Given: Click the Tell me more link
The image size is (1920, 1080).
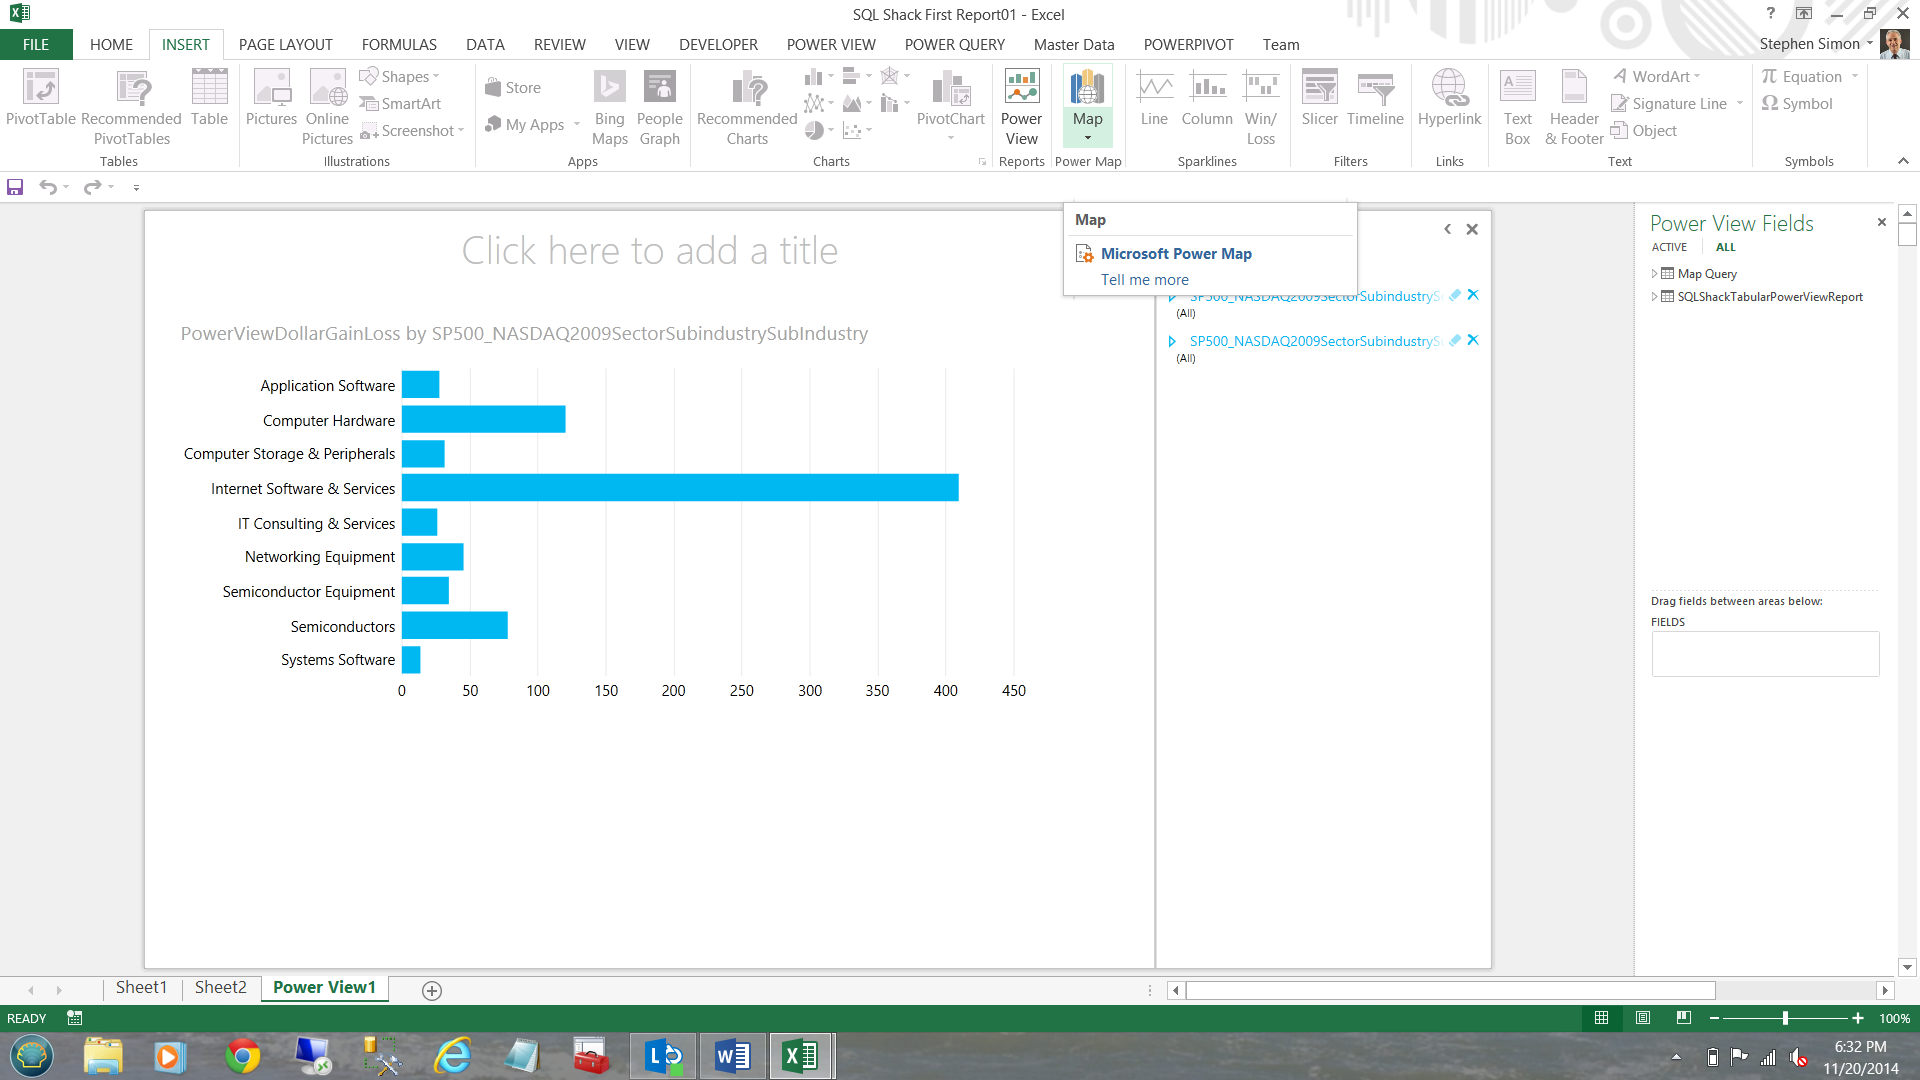Looking at the screenshot, I should [x=1145, y=280].
